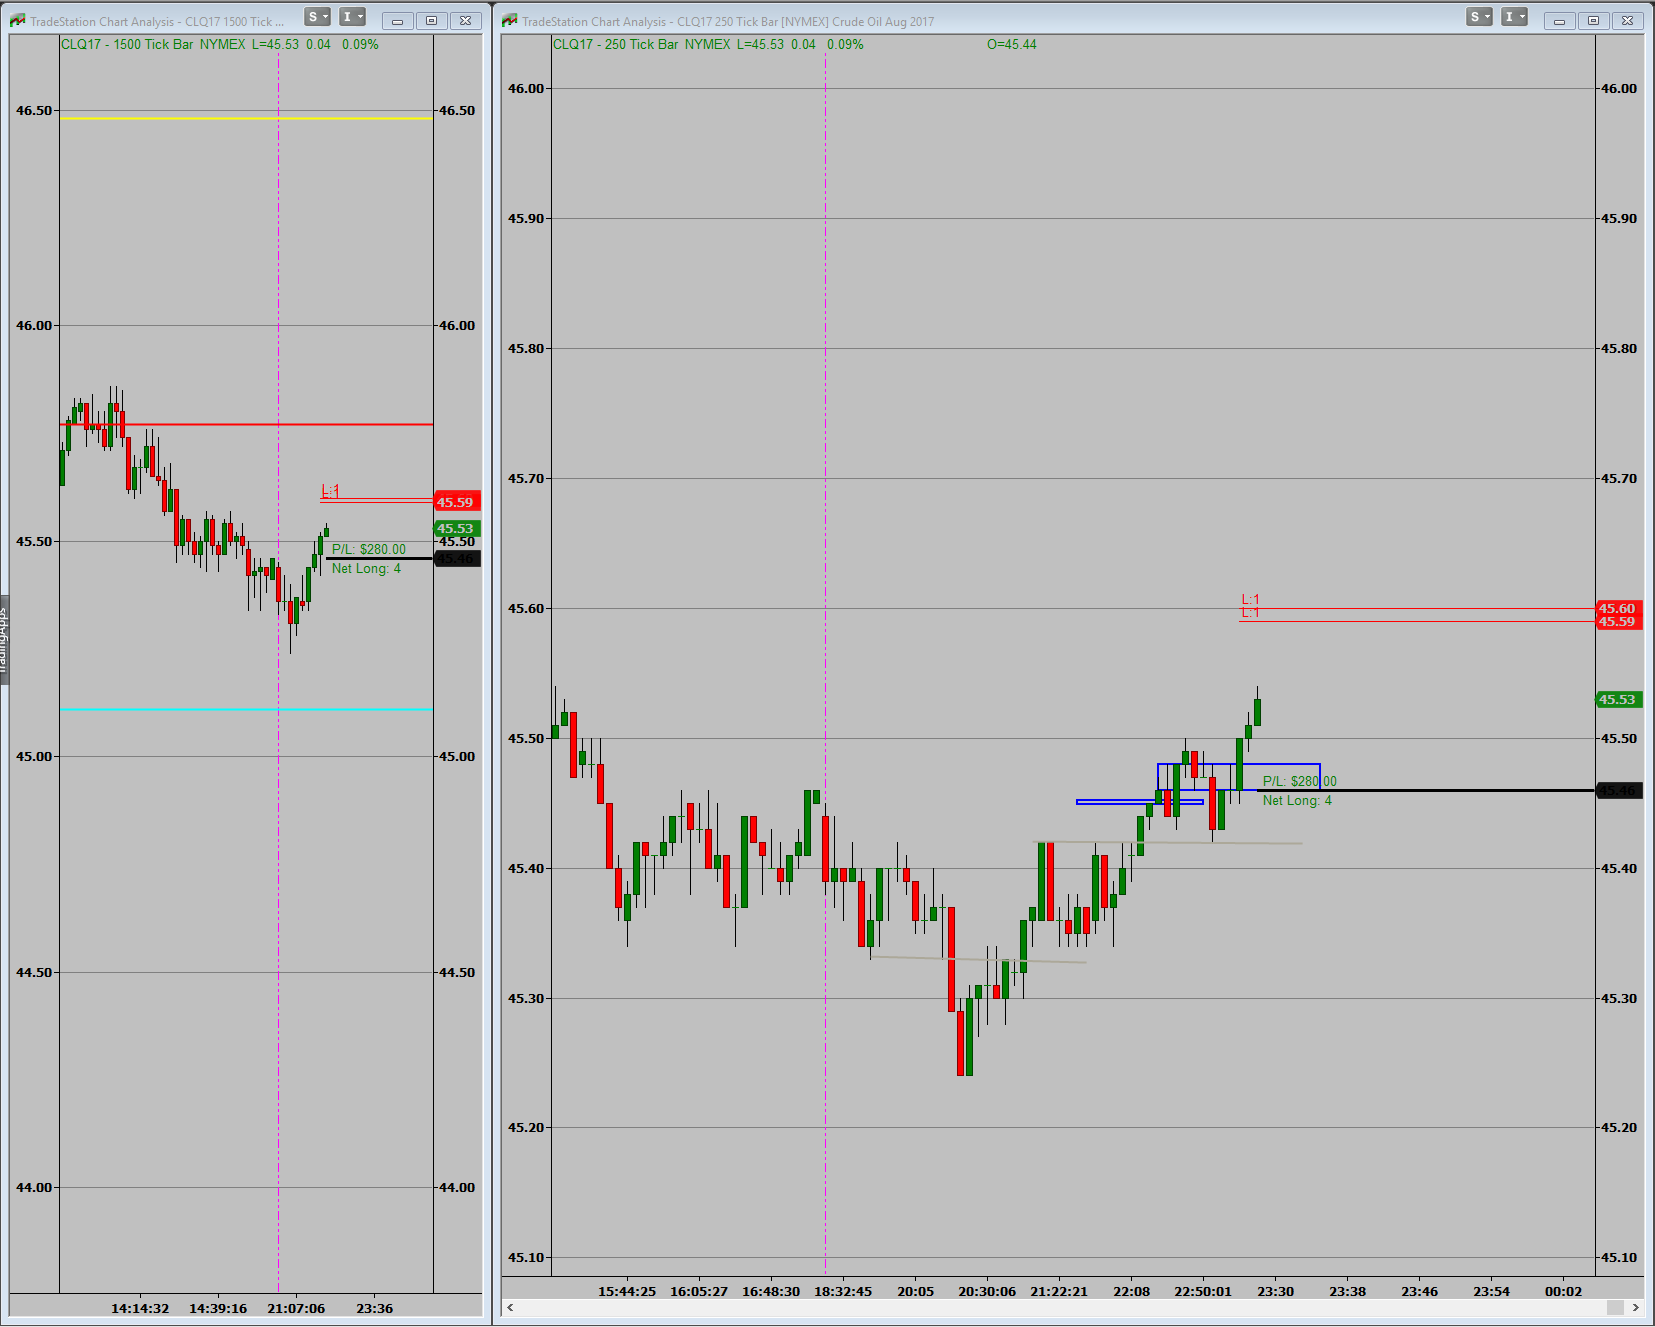Open the S symbol-link dropdown in the 250 Tick window
This screenshot has width=1655, height=1327.
[1479, 17]
